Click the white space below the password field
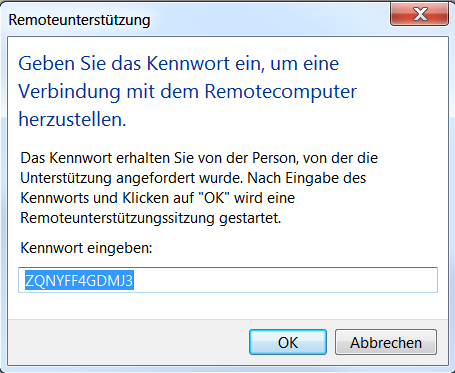 (x=228, y=306)
